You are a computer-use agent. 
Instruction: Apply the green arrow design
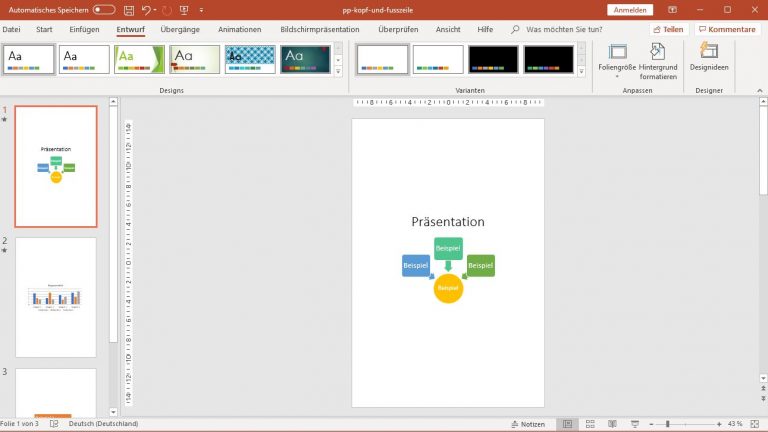click(x=140, y=59)
